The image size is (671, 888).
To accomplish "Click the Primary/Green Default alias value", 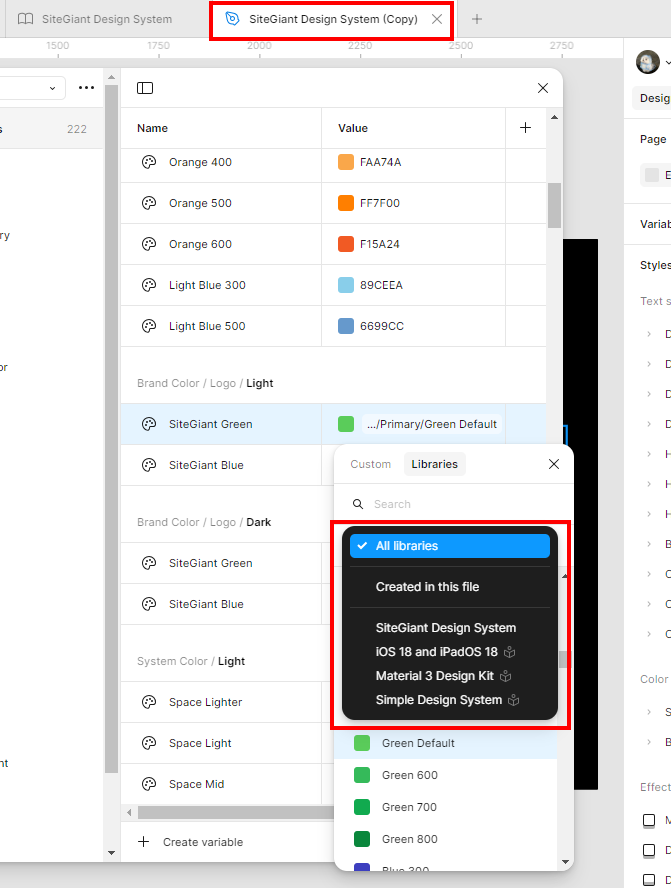I will tap(431, 424).
